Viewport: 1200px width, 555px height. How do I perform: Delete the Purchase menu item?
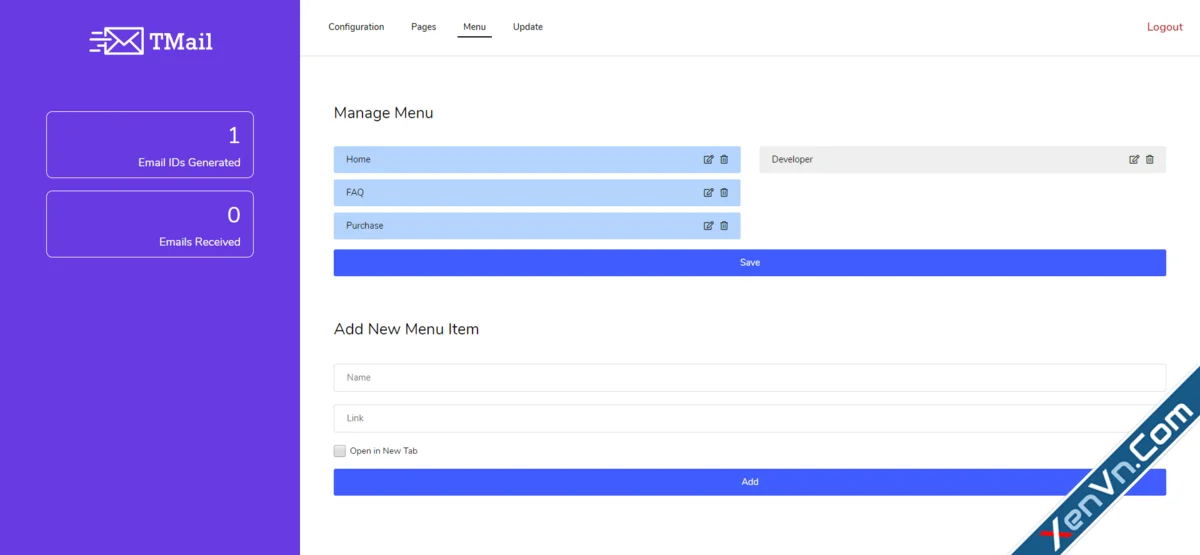(x=724, y=226)
